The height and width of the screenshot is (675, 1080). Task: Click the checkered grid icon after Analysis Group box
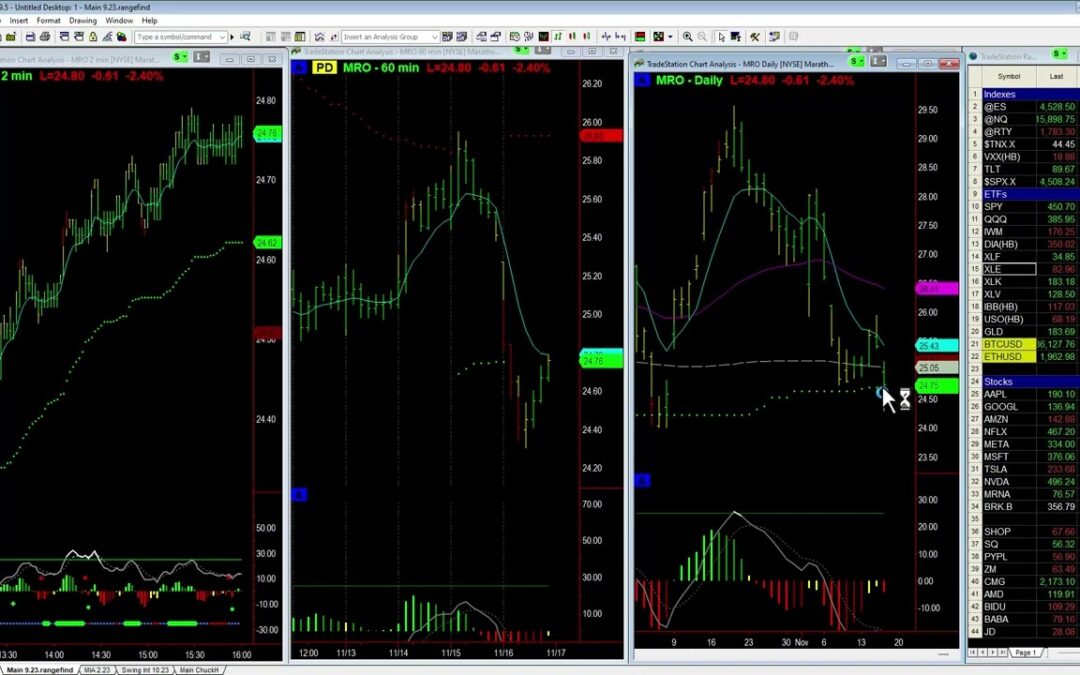click(x=447, y=37)
